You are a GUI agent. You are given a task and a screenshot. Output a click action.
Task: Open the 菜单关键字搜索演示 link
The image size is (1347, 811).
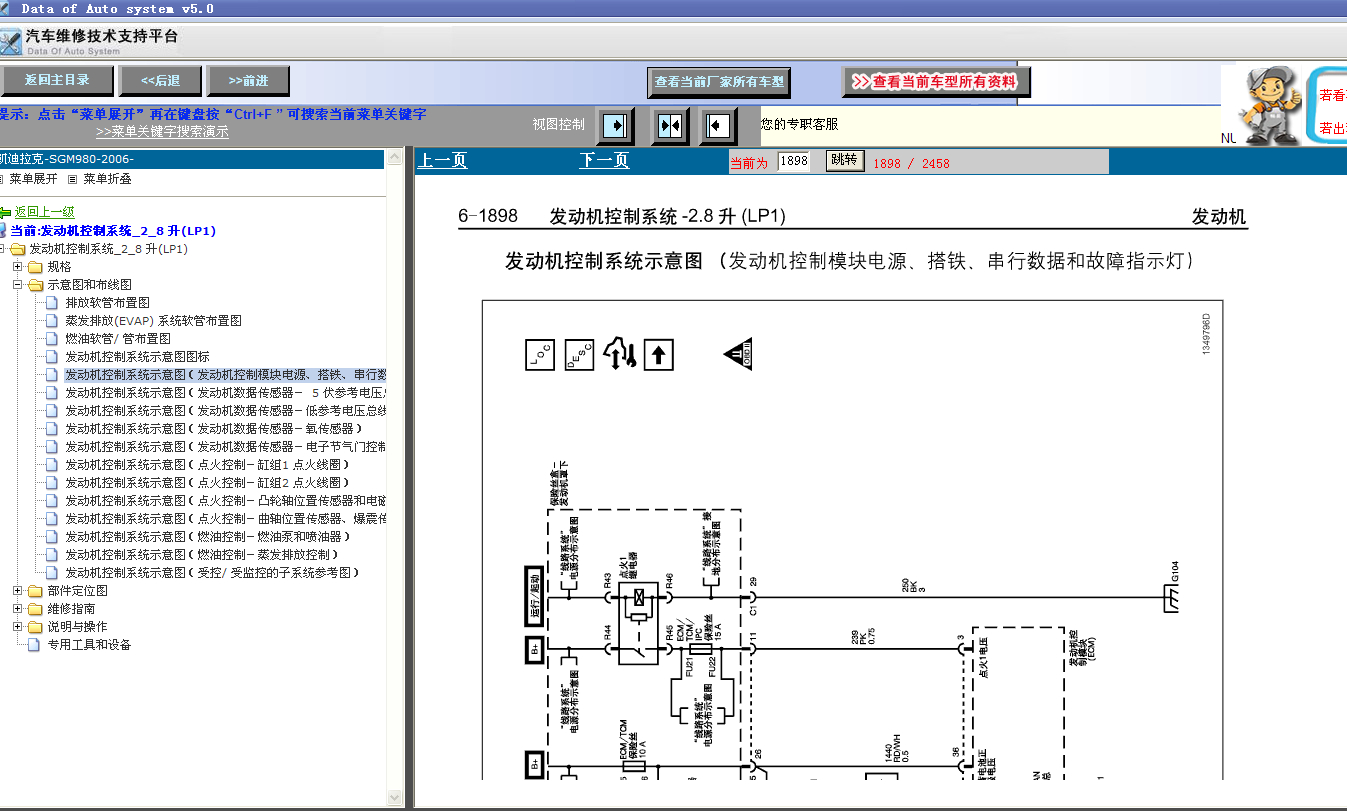162,131
